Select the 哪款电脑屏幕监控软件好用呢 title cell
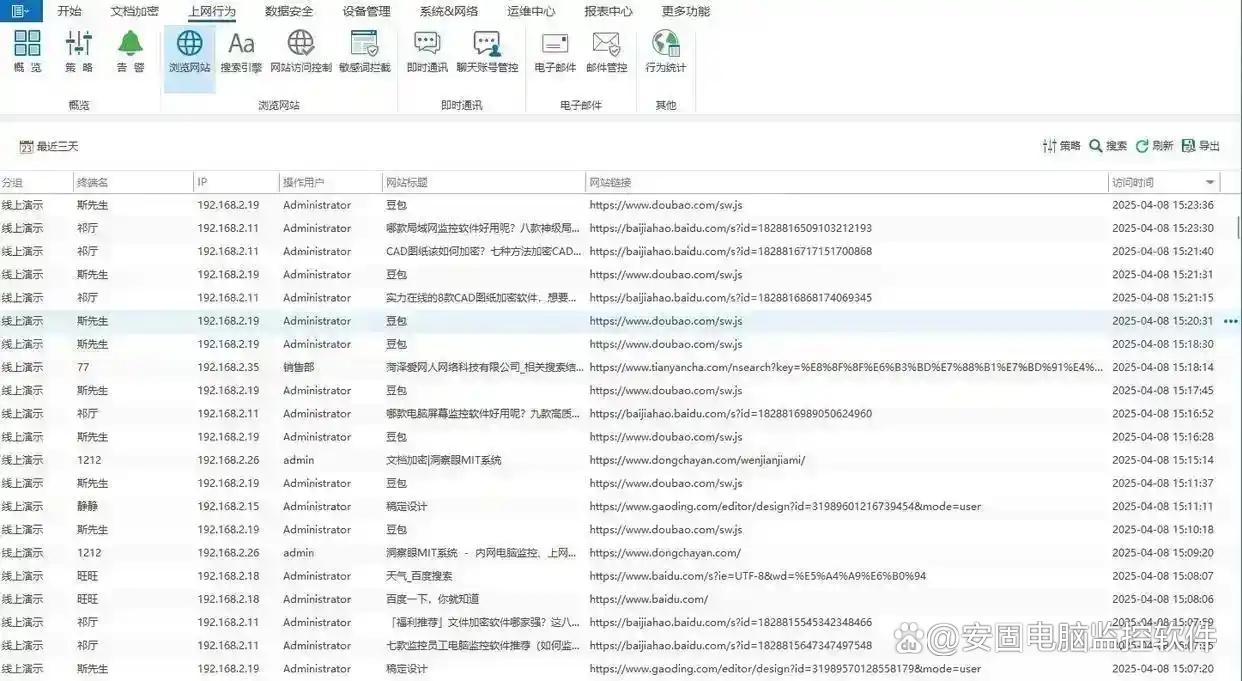Image resolution: width=1242 pixels, height=681 pixels. pyautogui.click(x=484, y=414)
